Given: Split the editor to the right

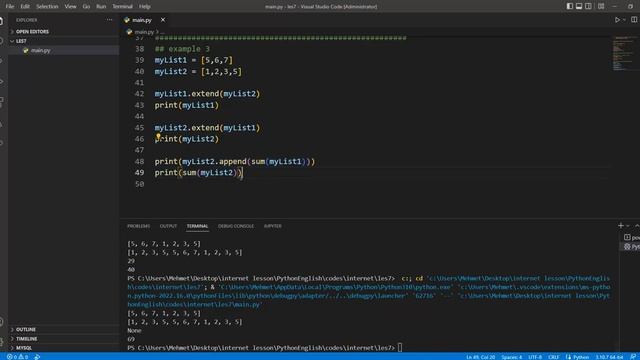Looking at the screenshot, I should pos(634,20).
